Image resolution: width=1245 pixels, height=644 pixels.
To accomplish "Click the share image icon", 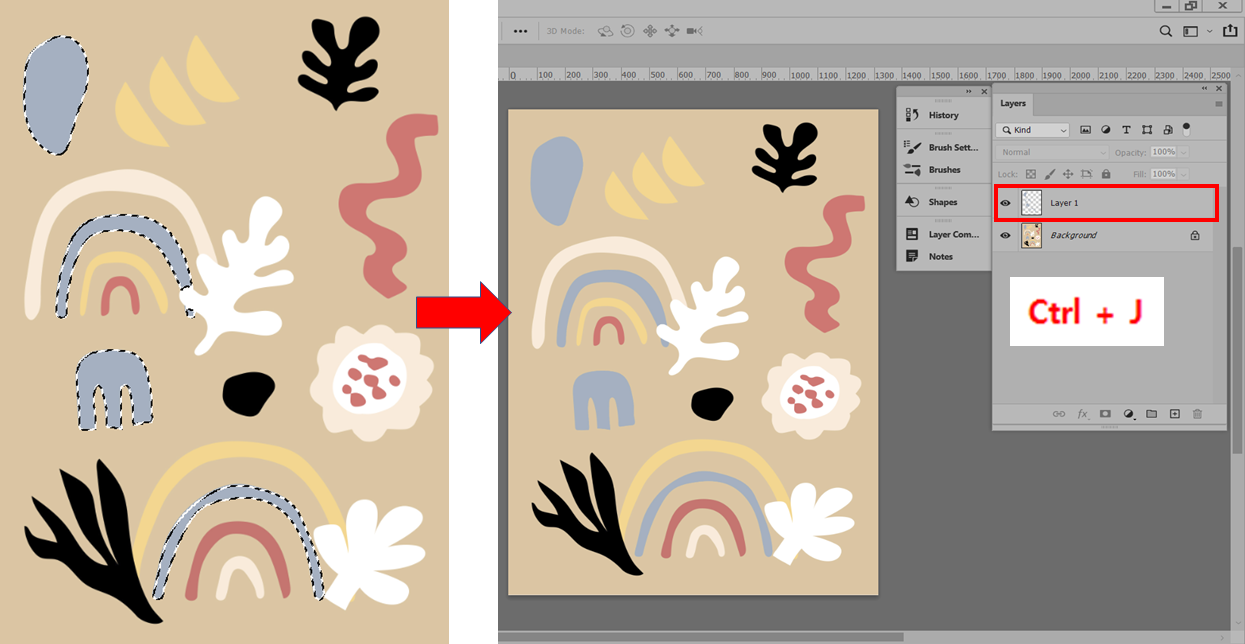I will [x=1228, y=31].
